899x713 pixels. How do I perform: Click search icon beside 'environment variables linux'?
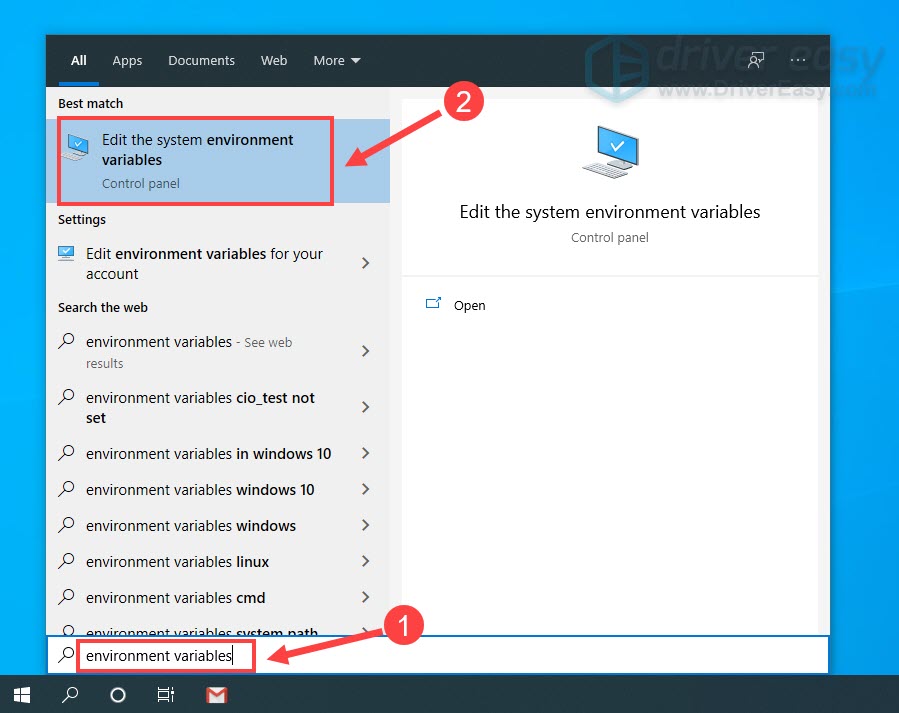(x=67, y=560)
